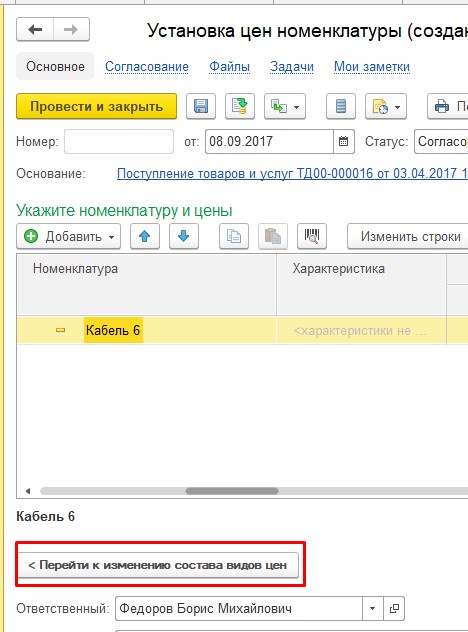The height and width of the screenshot is (632, 468).
Task: Open the Мои заметки tab
Action: tap(372, 67)
